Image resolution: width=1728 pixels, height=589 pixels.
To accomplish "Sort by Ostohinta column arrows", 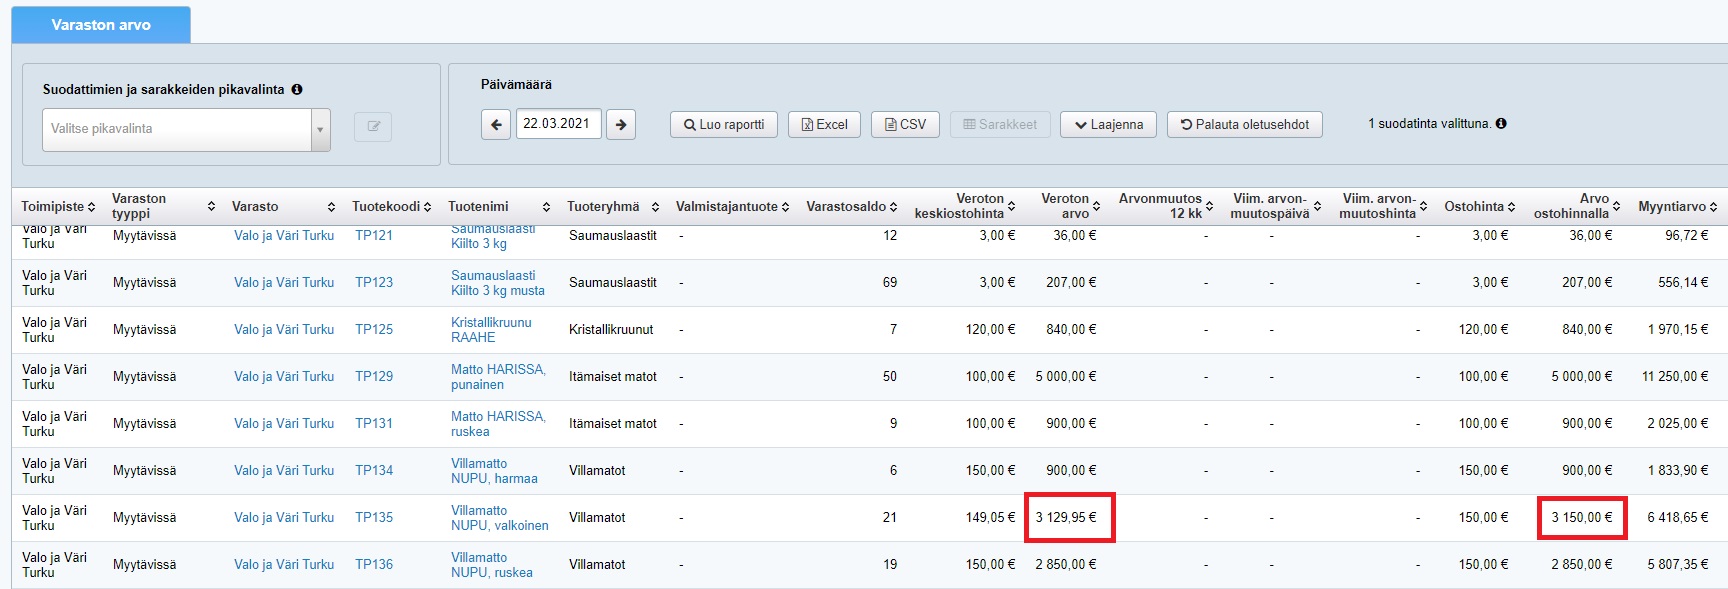I will tap(1511, 207).
